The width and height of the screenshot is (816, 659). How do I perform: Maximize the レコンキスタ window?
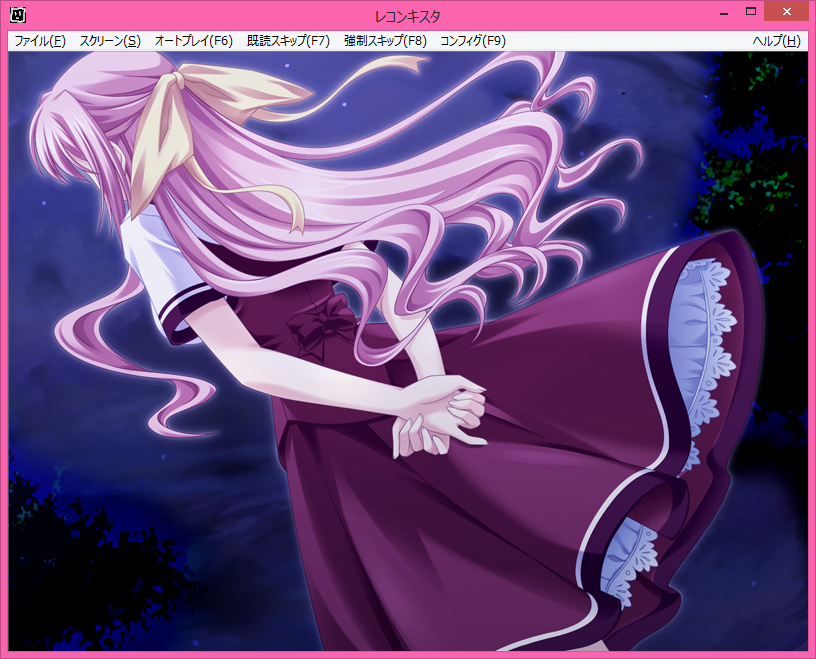pyautogui.click(x=750, y=12)
